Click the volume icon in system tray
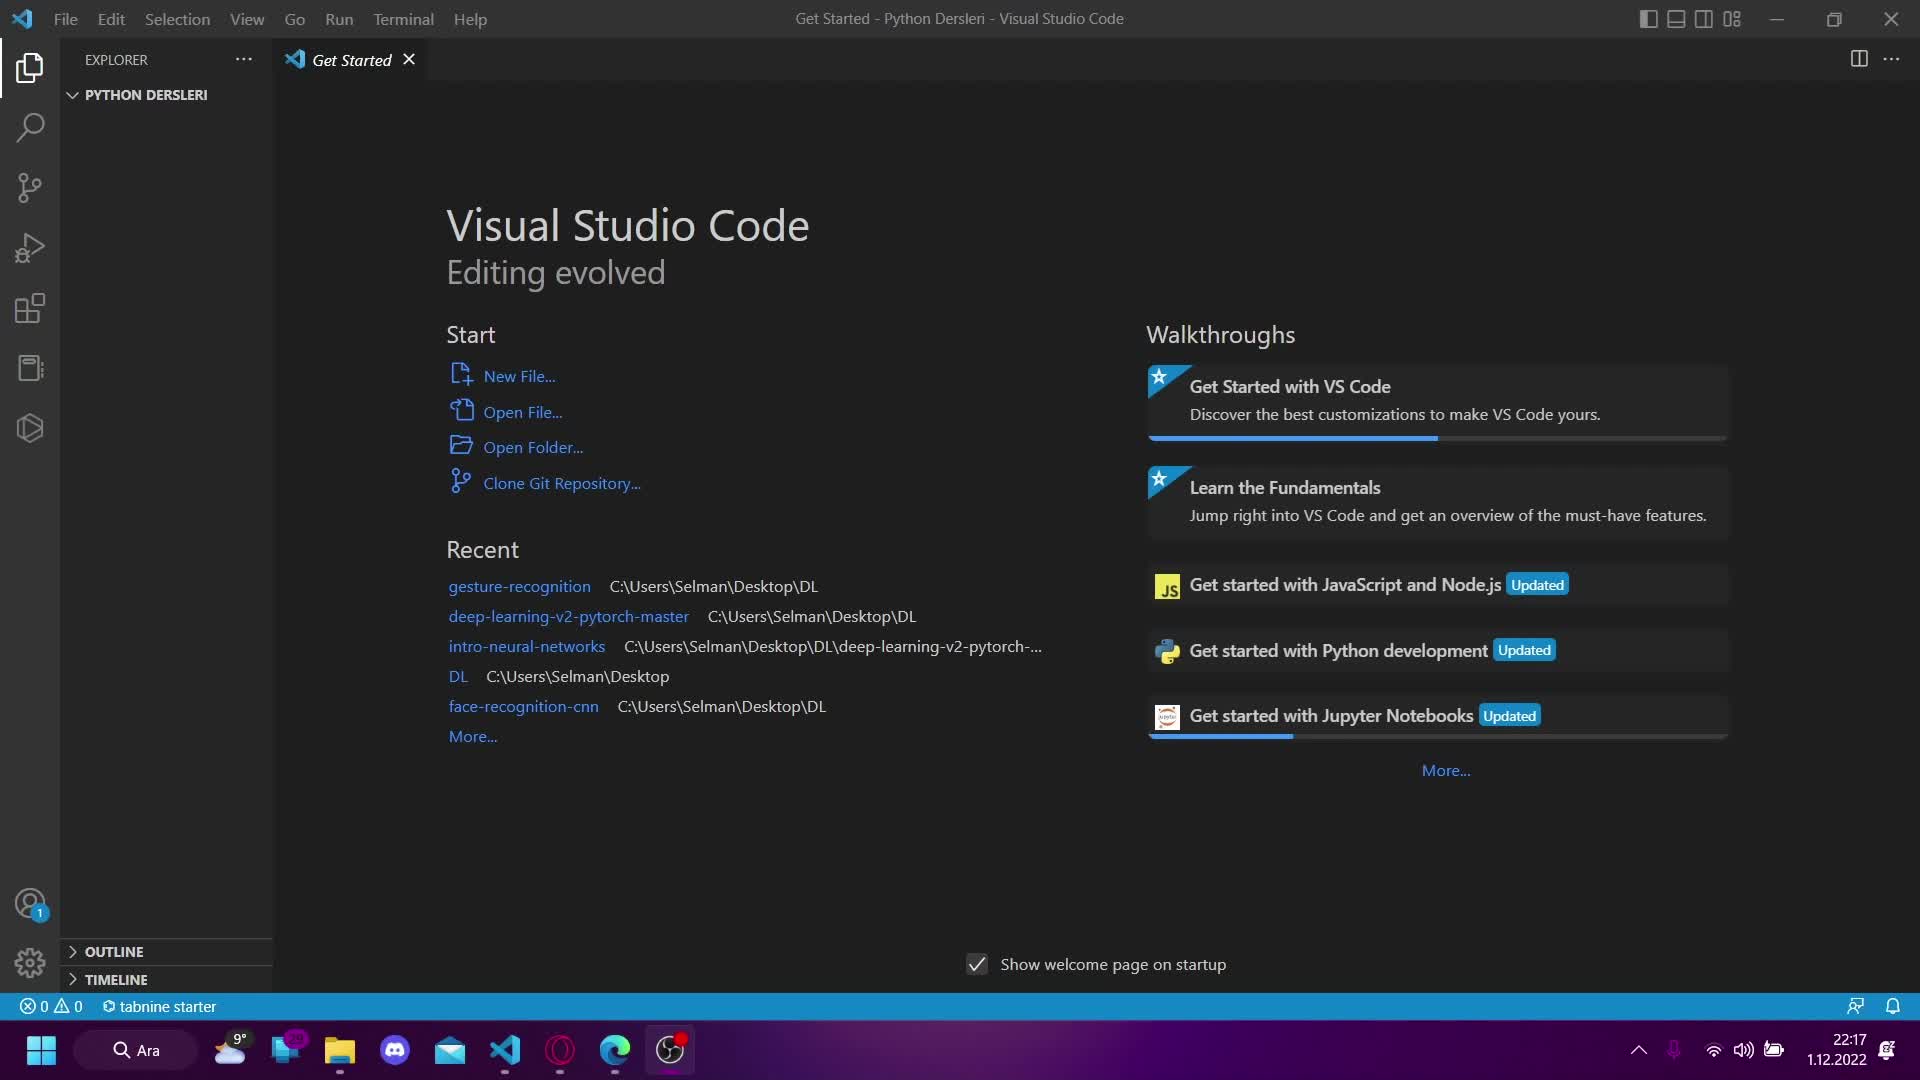The width and height of the screenshot is (1920, 1080). click(1743, 1050)
